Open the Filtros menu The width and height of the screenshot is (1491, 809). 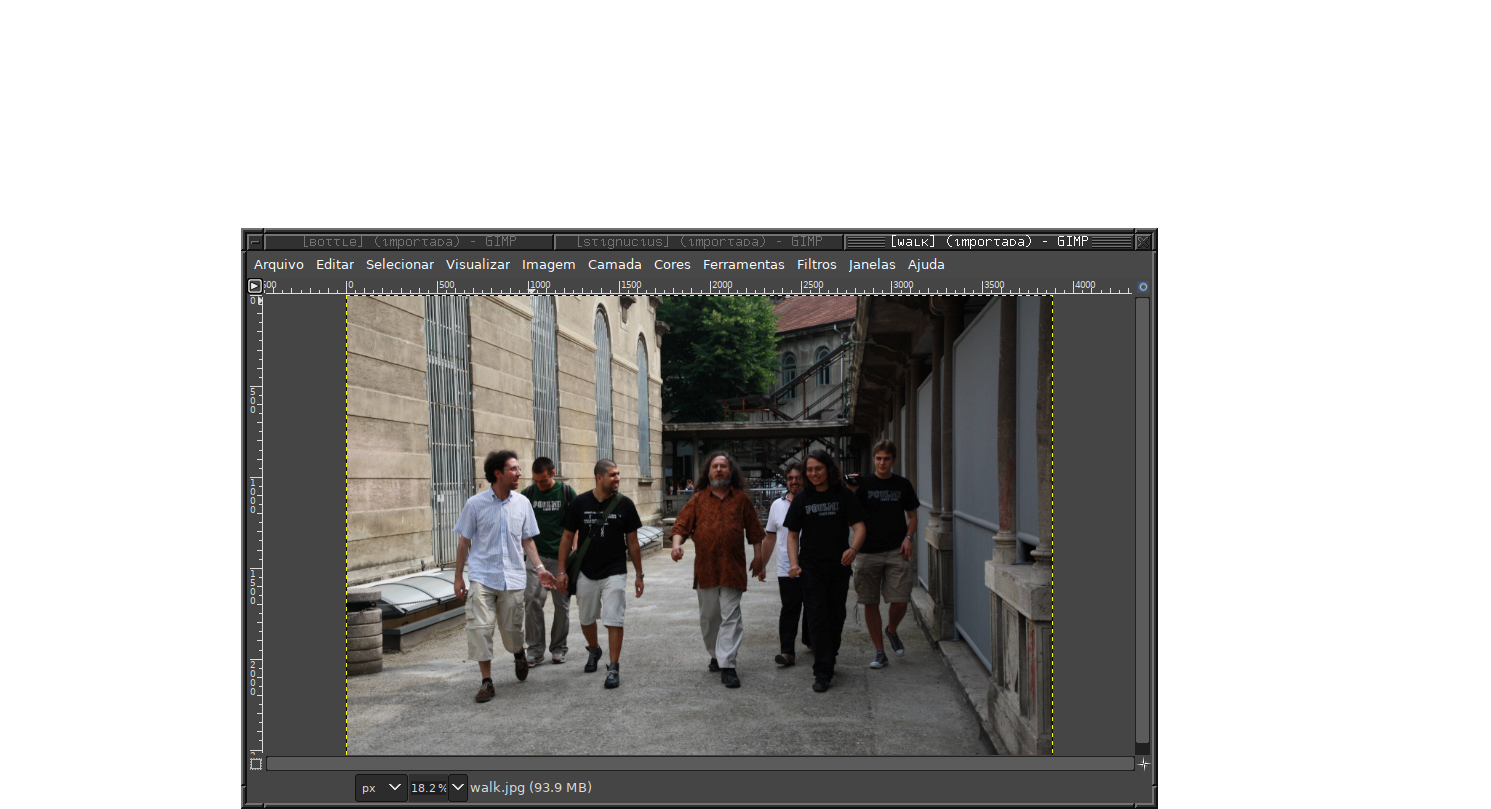pyautogui.click(x=816, y=265)
